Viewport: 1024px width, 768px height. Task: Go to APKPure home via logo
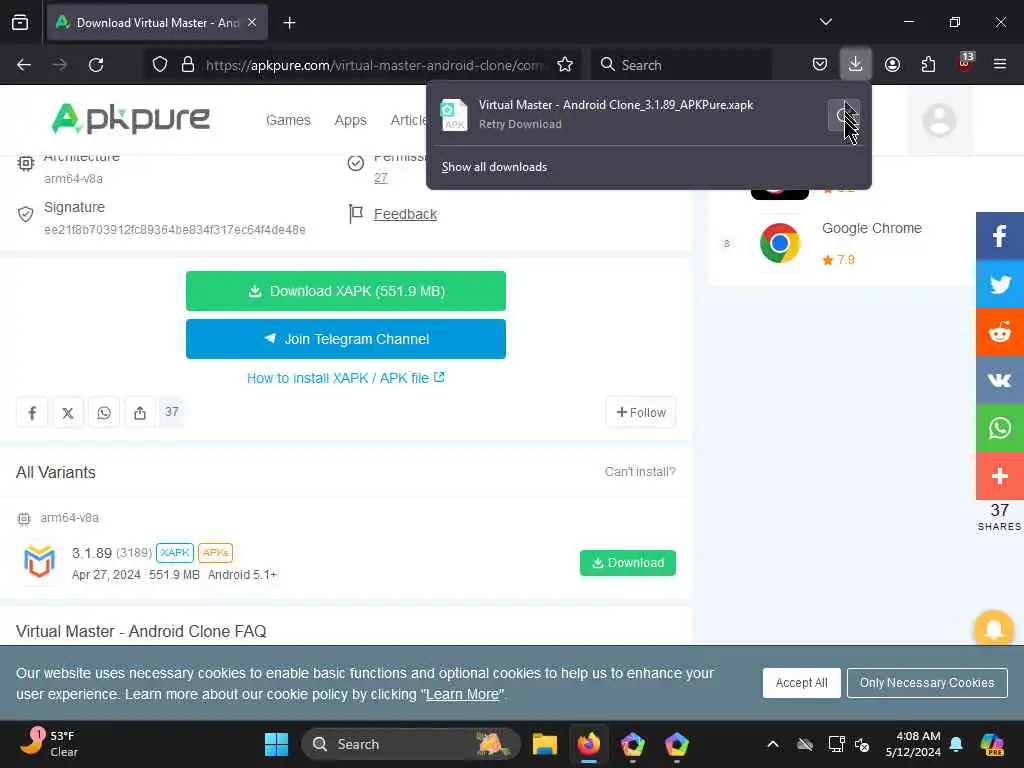coord(131,119)
